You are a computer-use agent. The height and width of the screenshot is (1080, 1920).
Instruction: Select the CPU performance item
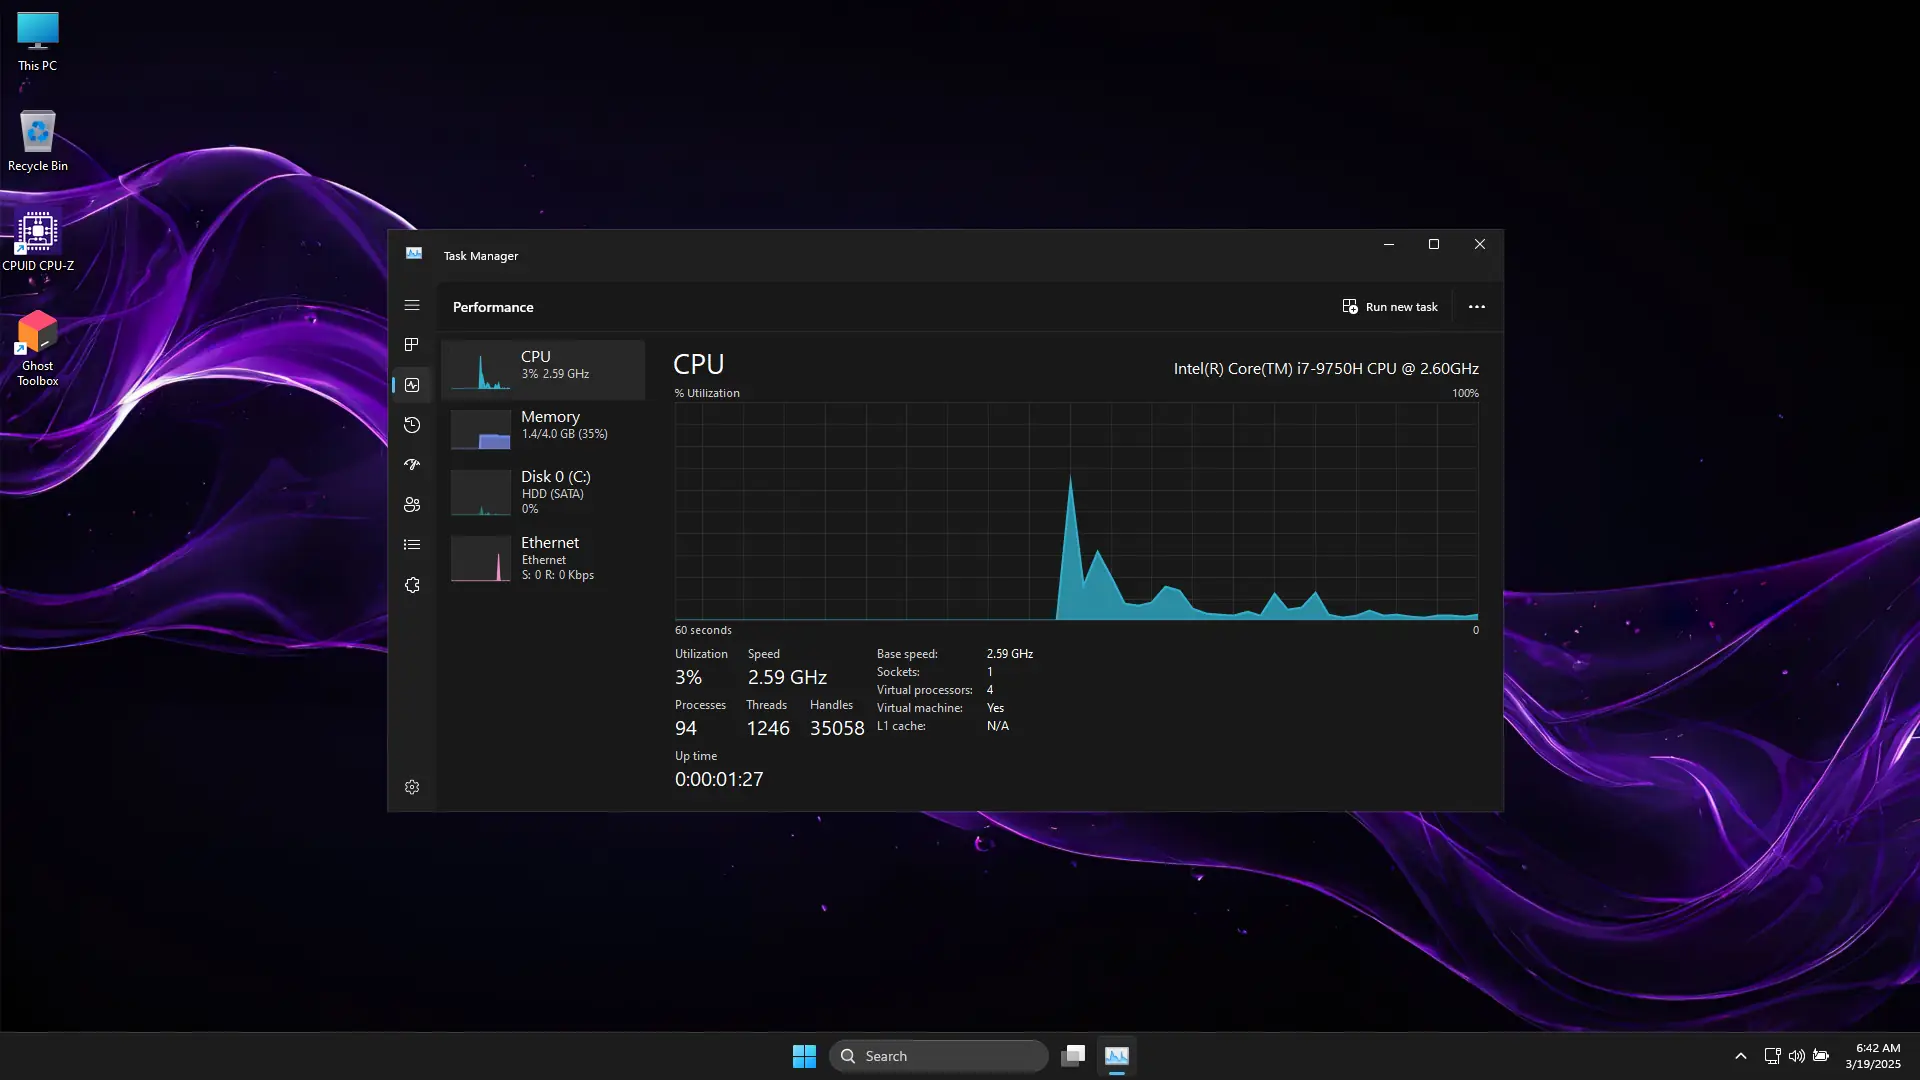point(543,369)
